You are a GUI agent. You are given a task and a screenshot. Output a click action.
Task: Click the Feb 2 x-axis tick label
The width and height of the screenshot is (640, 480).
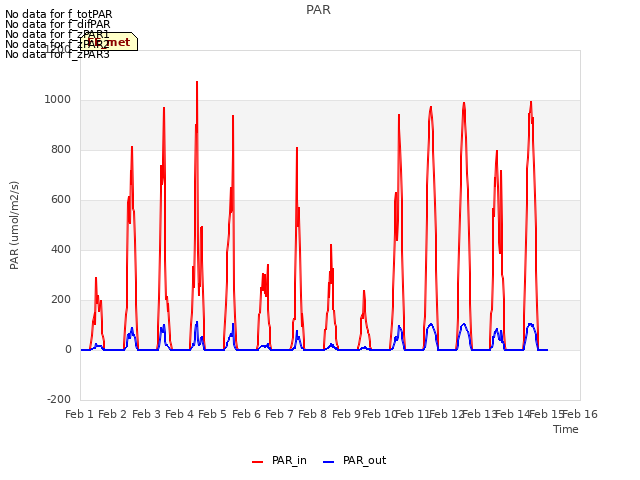(113, 414)
